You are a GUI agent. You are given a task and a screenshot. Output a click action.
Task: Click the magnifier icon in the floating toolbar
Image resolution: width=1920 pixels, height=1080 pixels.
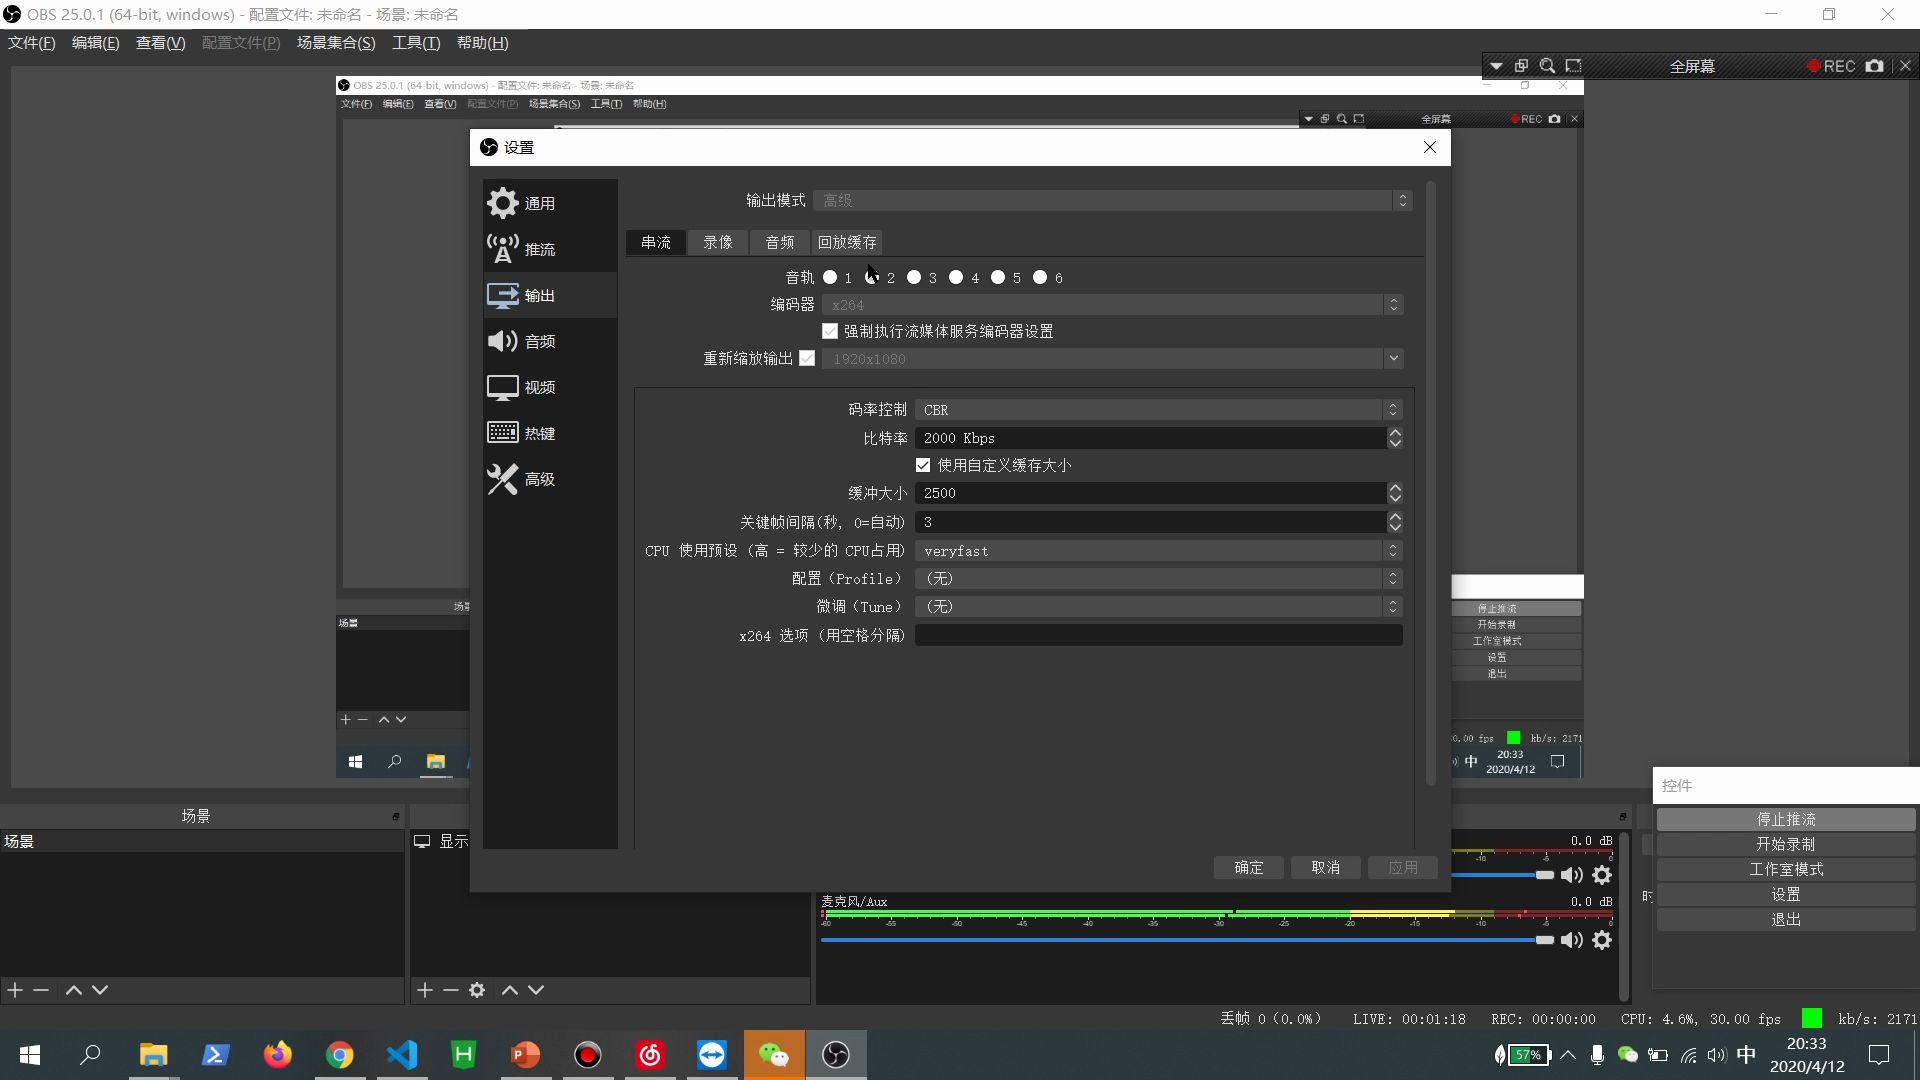point(1547,66)
